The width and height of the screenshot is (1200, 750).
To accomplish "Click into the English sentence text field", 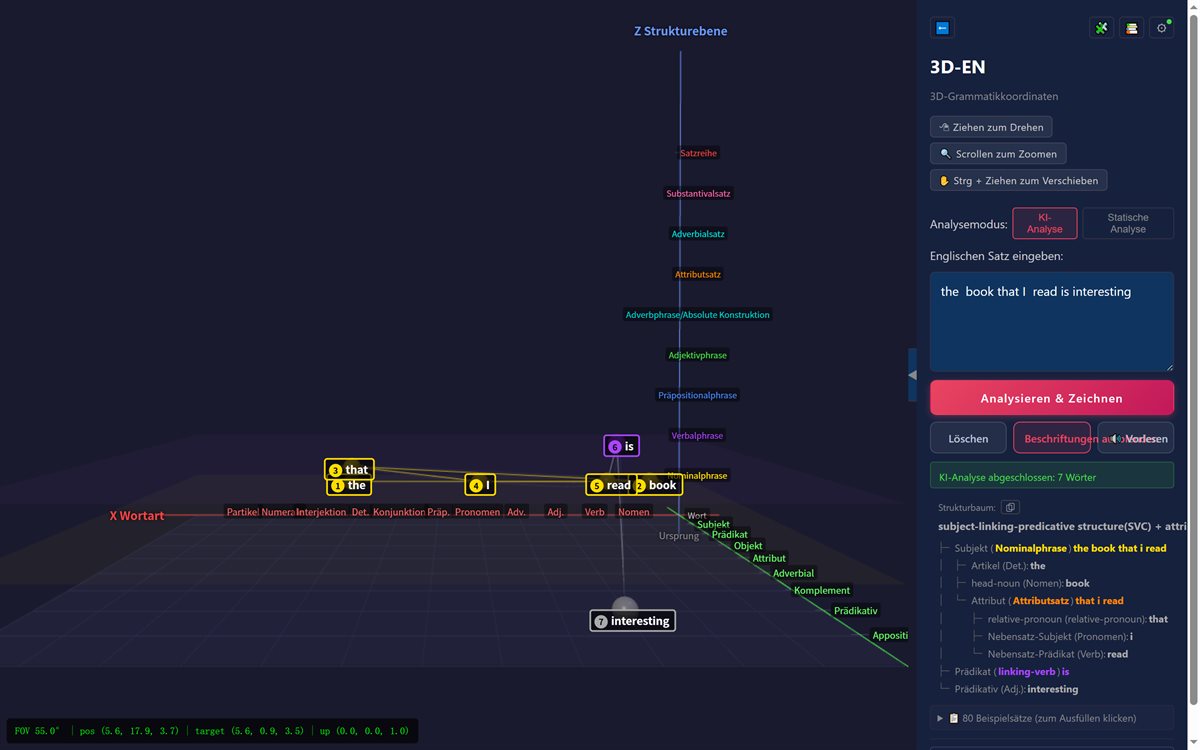I will 1052,322.
